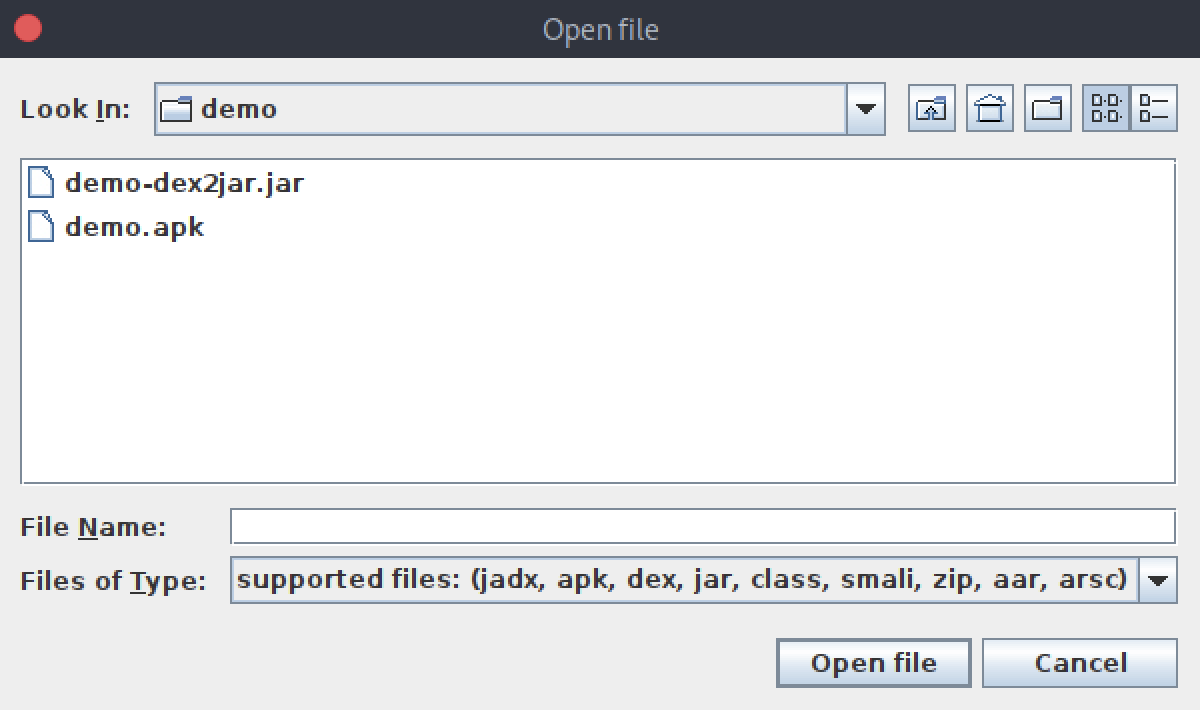
Task: Click the demo.apk file icon
Action: (41, 227)
